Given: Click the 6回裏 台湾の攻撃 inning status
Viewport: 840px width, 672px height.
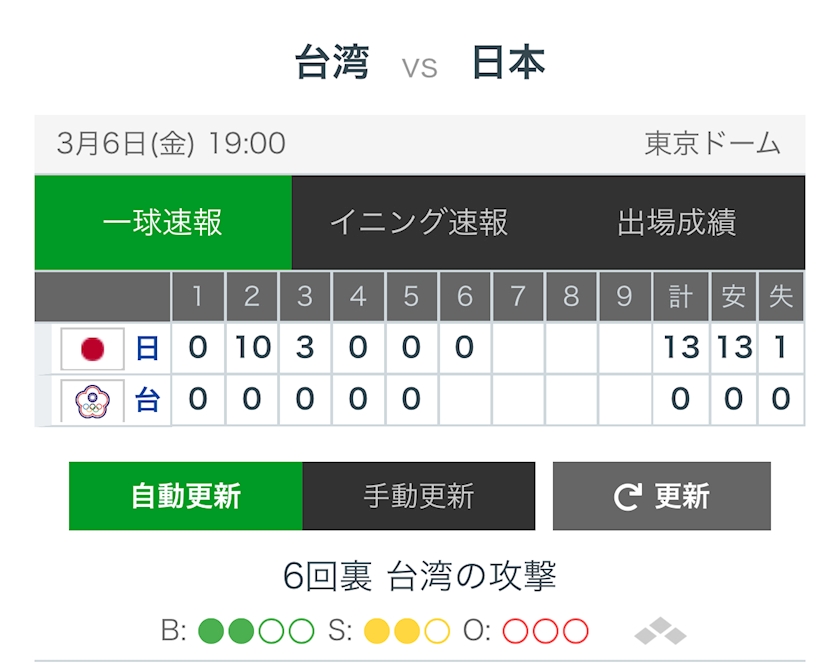Looking at the screenshot, I should [x=420, y=577].
